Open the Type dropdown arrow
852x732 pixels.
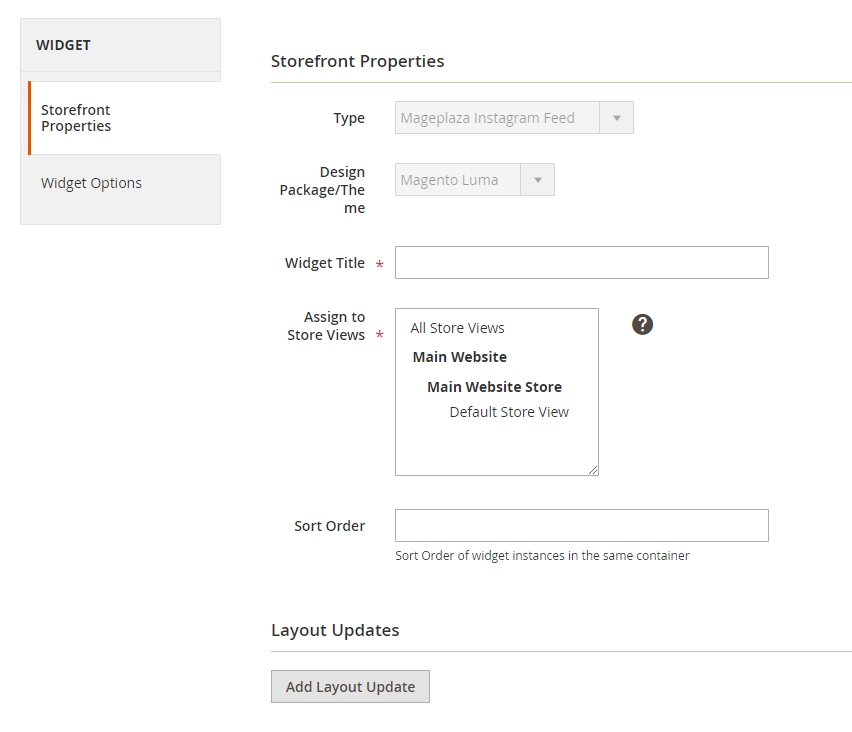[x=617, y=118]
